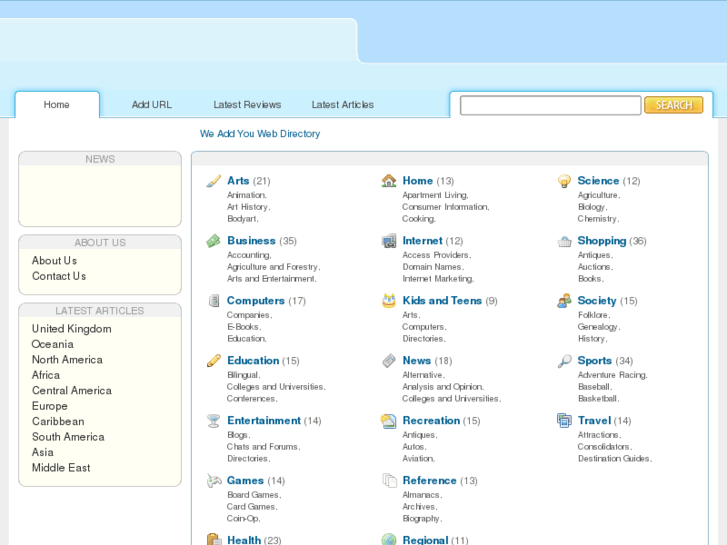Open Adventure Racing under Sports
Screen dimensions: 727x545
[612, 375]
